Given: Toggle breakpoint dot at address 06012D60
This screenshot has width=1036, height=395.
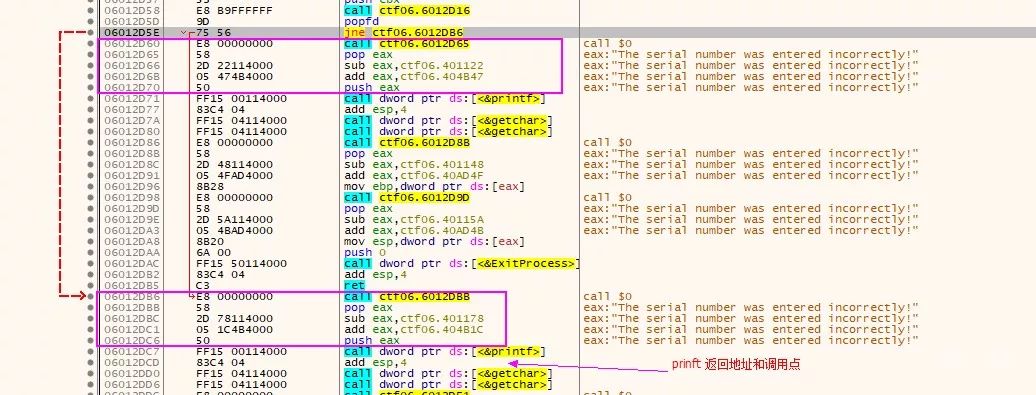Looking at the screenshot, I should click(x=91, y=44).
